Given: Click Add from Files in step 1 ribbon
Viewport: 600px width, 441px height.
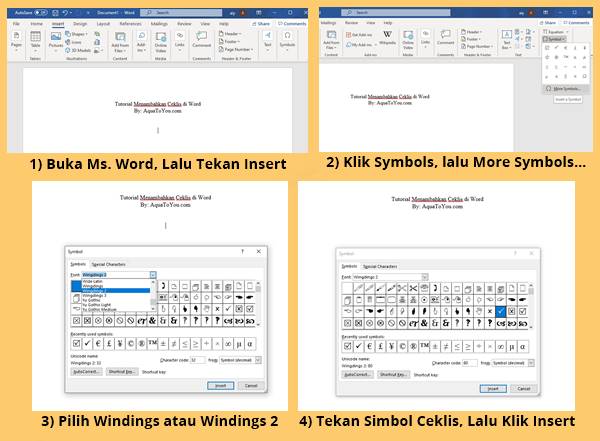Looking at the screenshot, I should pos(120,42).
